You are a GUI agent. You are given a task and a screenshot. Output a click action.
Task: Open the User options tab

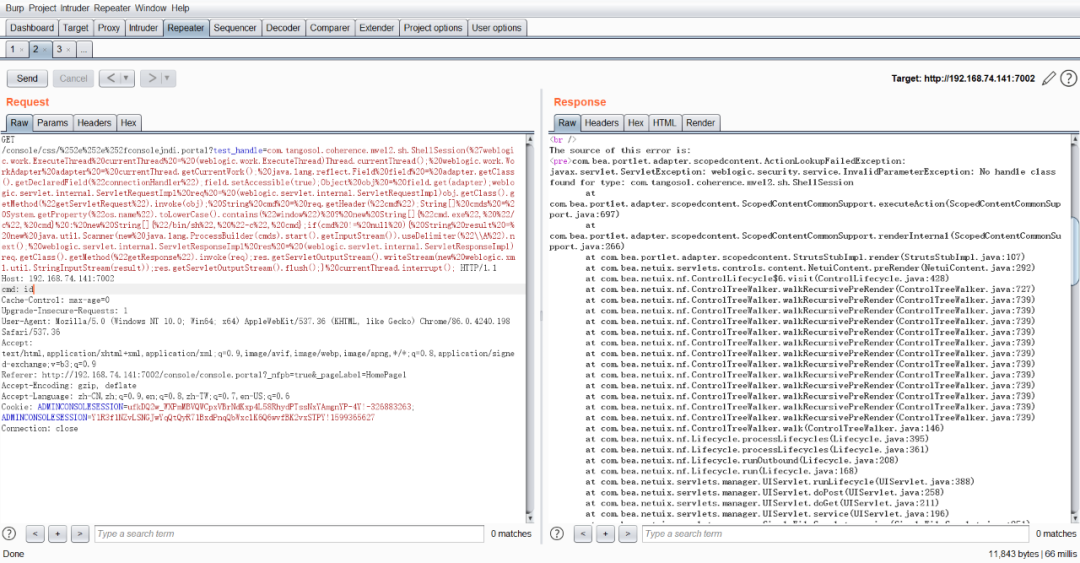pos(496,28)
